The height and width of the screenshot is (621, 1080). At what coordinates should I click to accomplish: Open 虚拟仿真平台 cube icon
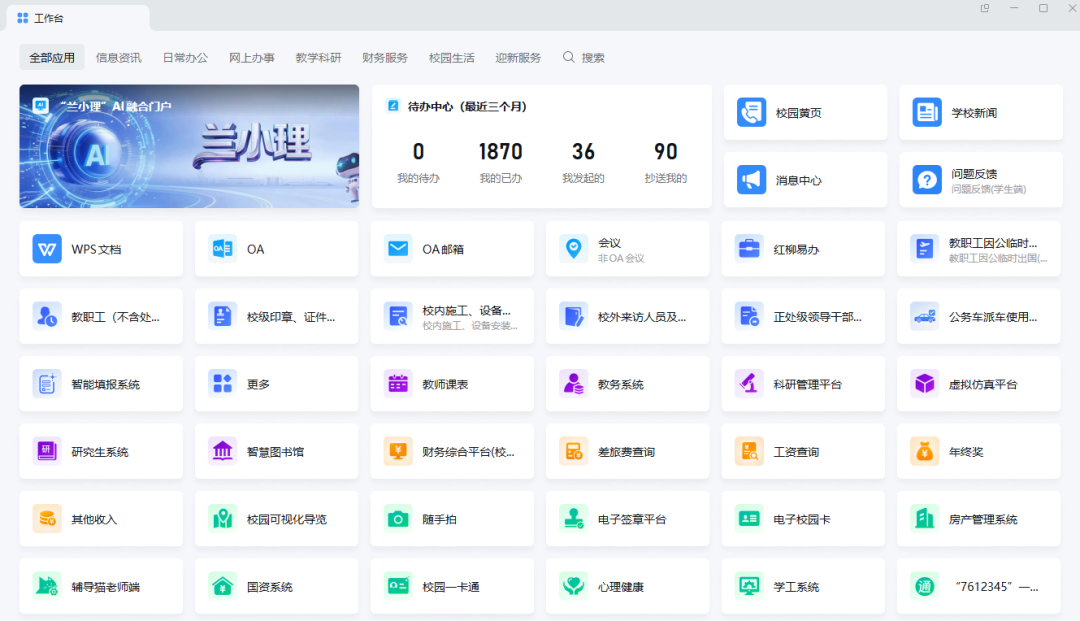pyautogui.click(x=924, y=383)
